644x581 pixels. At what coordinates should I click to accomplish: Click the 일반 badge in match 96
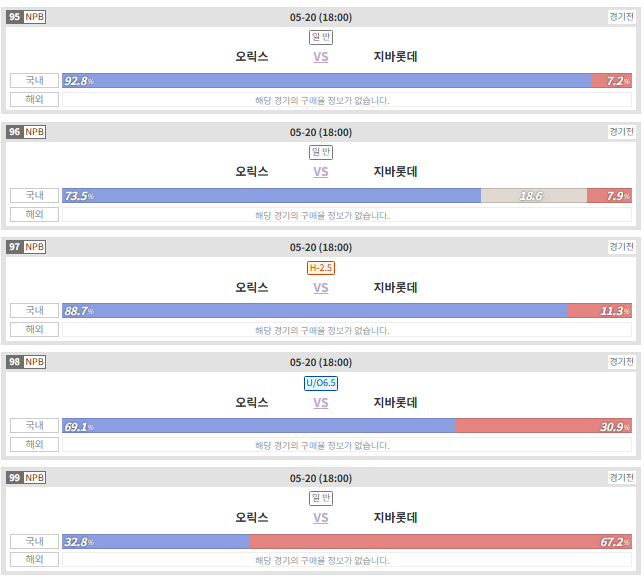tap(321, 152)
